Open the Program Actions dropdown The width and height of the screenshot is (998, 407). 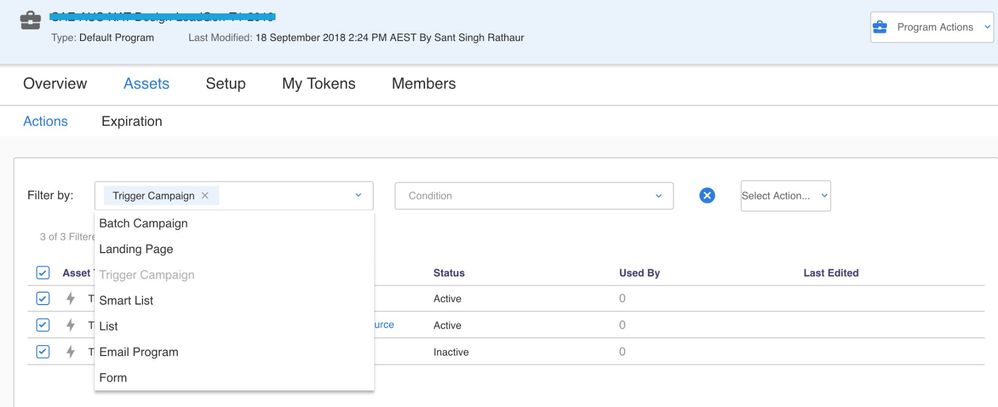[x=932, y=28]
